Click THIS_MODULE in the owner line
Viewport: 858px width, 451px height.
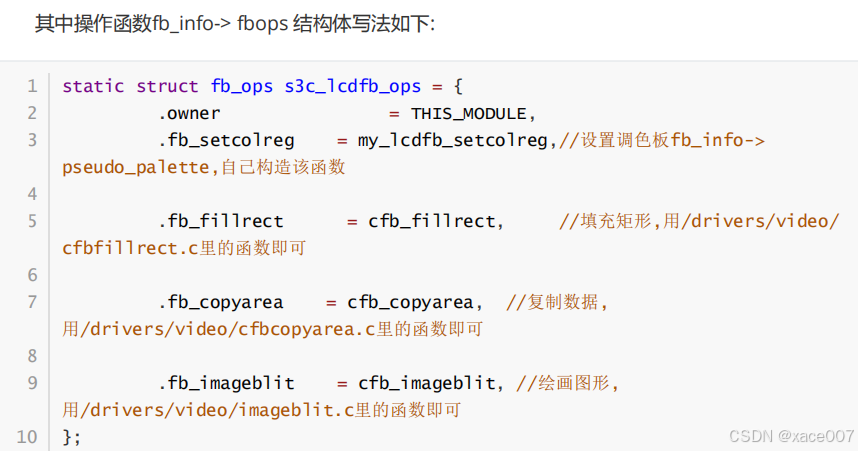[468, 114]
